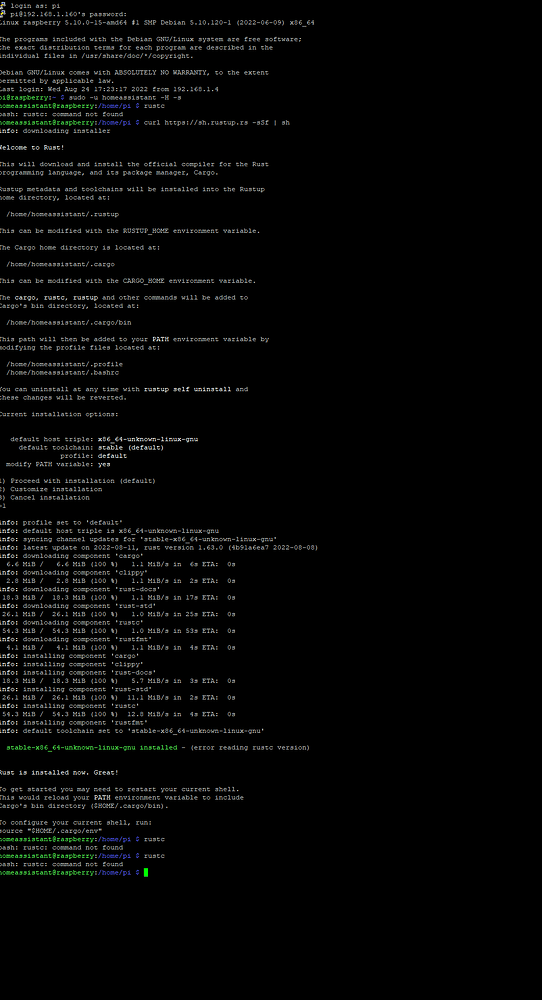Click the 'default toolchain: stable (default)' line

coord(91,448)
